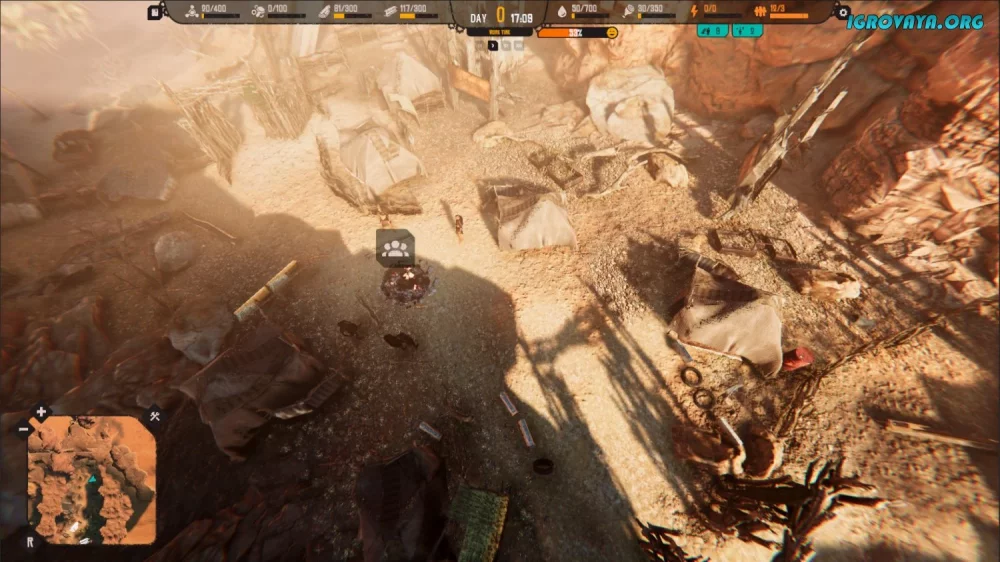Click the teal camp marker on minimap

(x=92, y=478)
